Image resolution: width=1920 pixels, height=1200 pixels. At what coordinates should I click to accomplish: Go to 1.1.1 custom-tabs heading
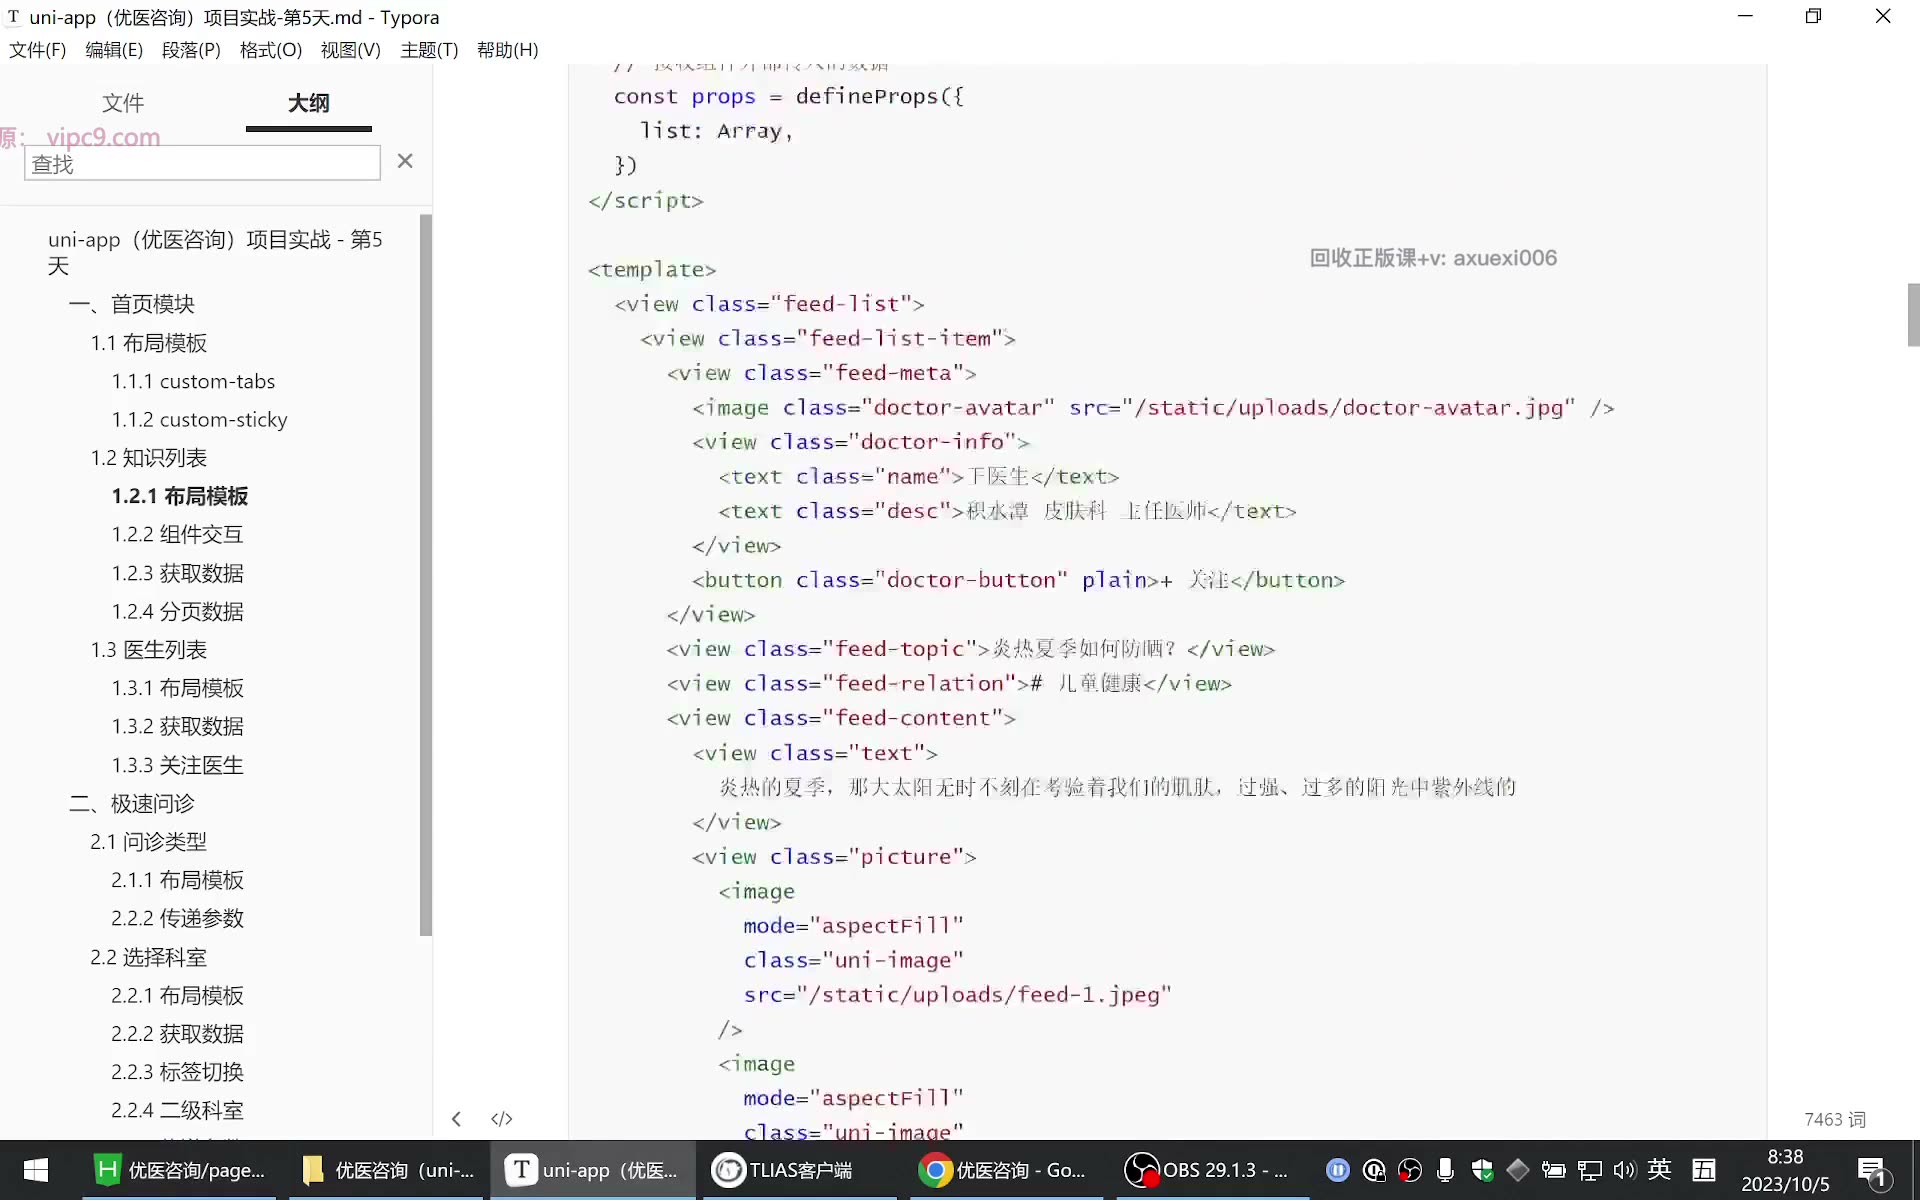tap(193, 381)
